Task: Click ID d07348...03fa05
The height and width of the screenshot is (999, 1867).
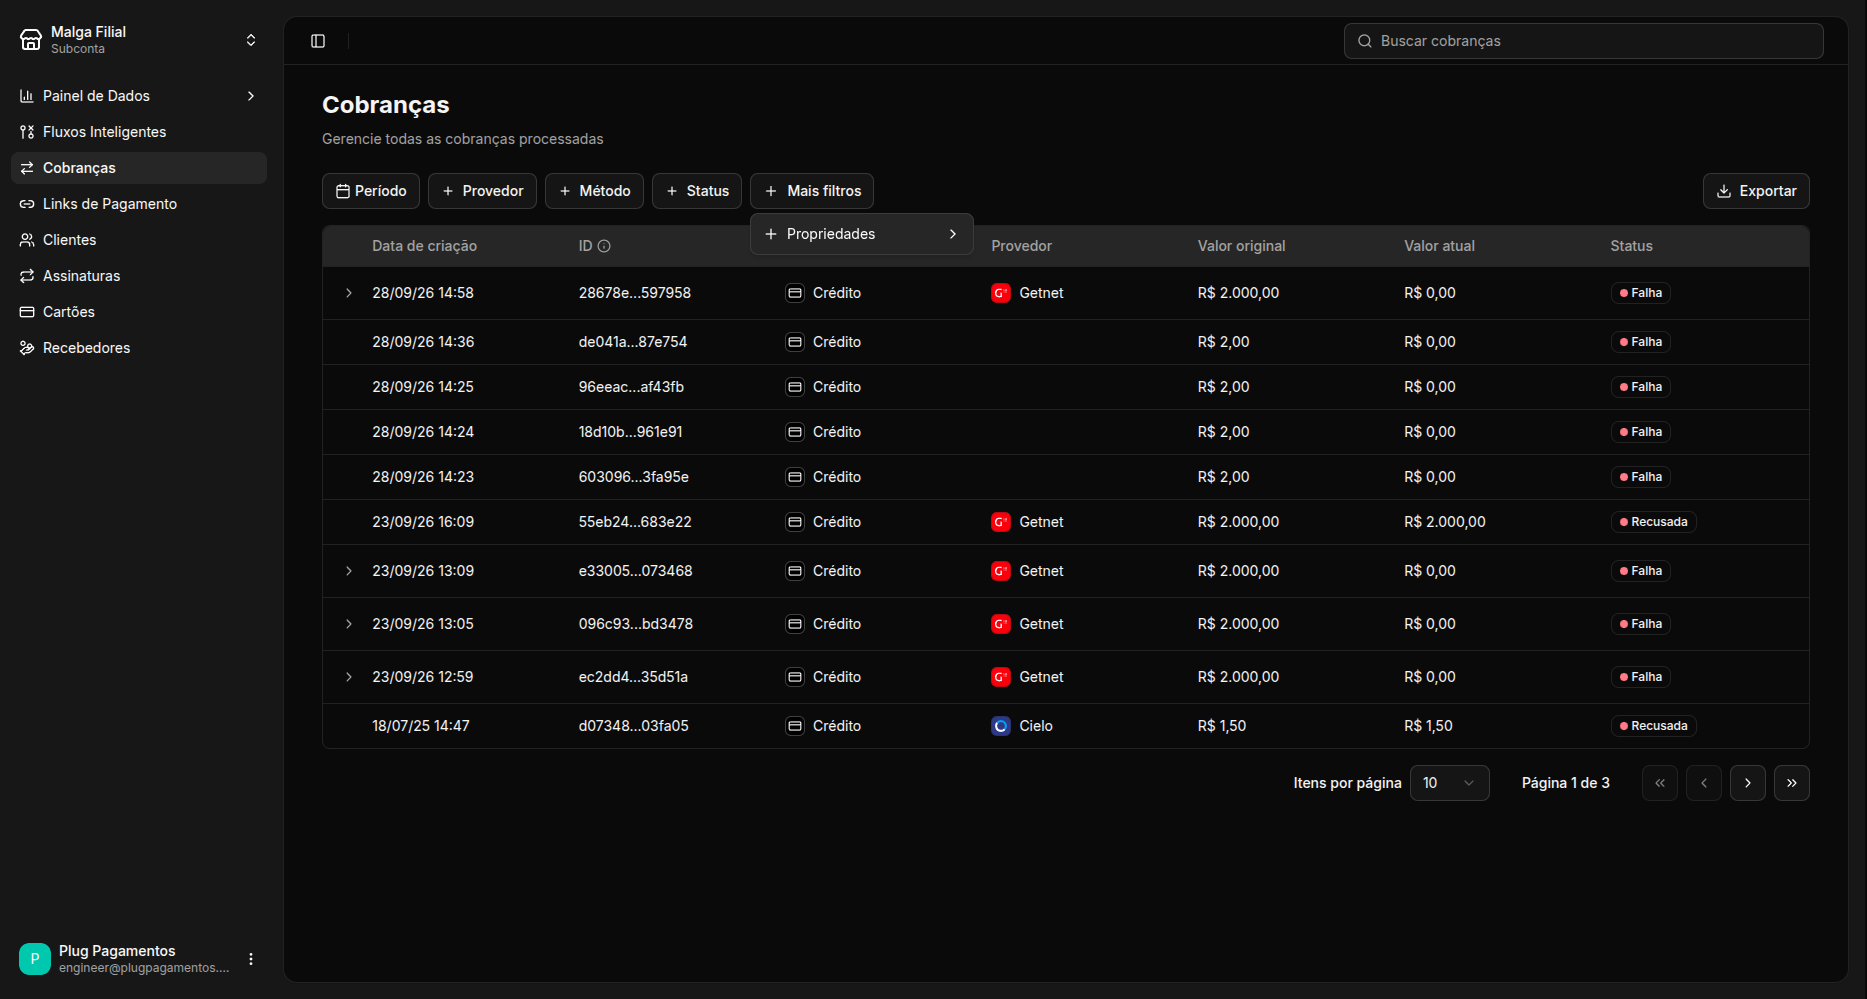Action: (633, 726)
